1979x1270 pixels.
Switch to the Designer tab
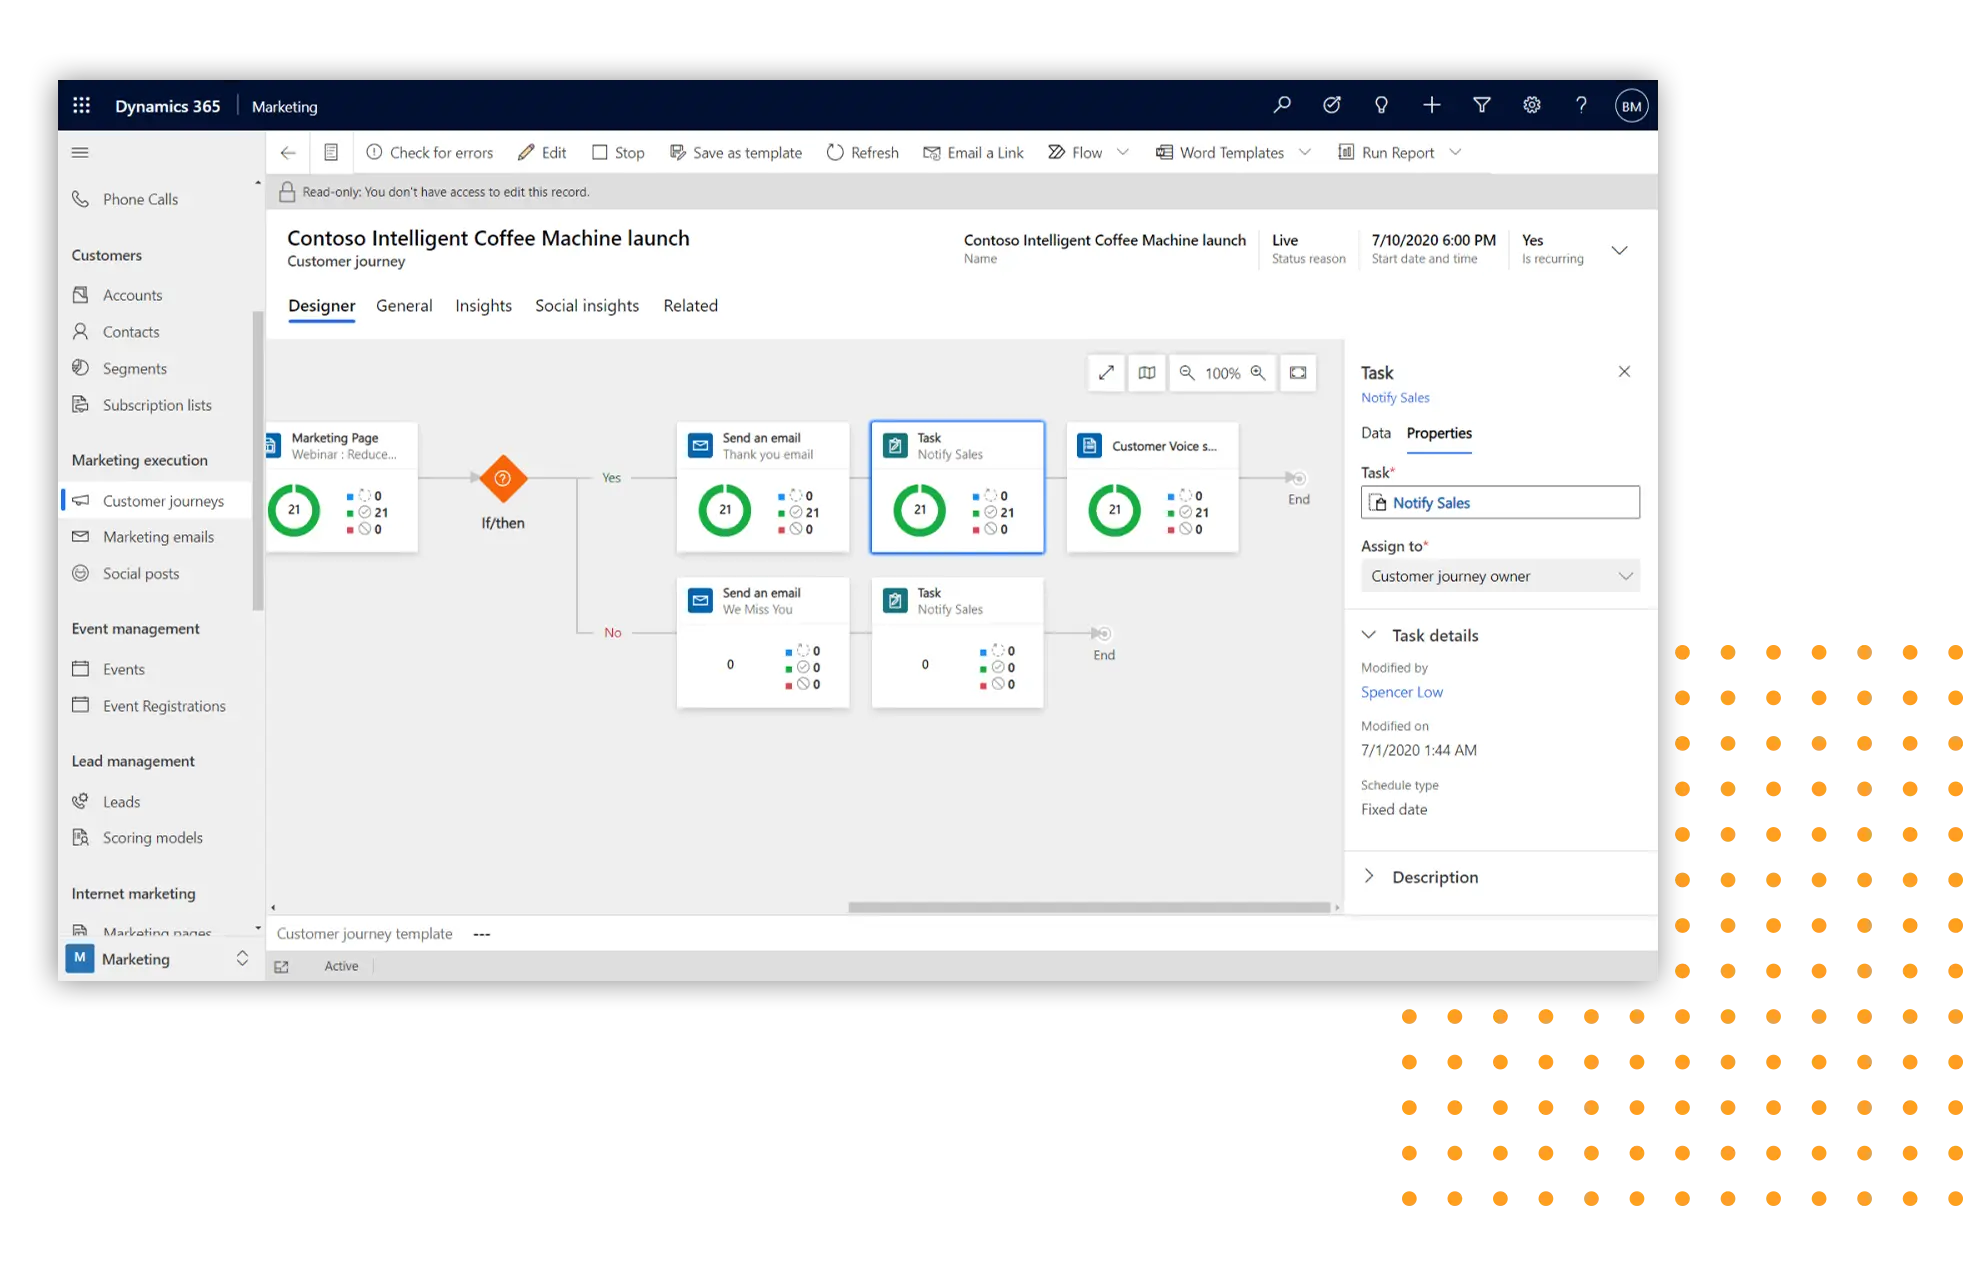tap(321, 306)
